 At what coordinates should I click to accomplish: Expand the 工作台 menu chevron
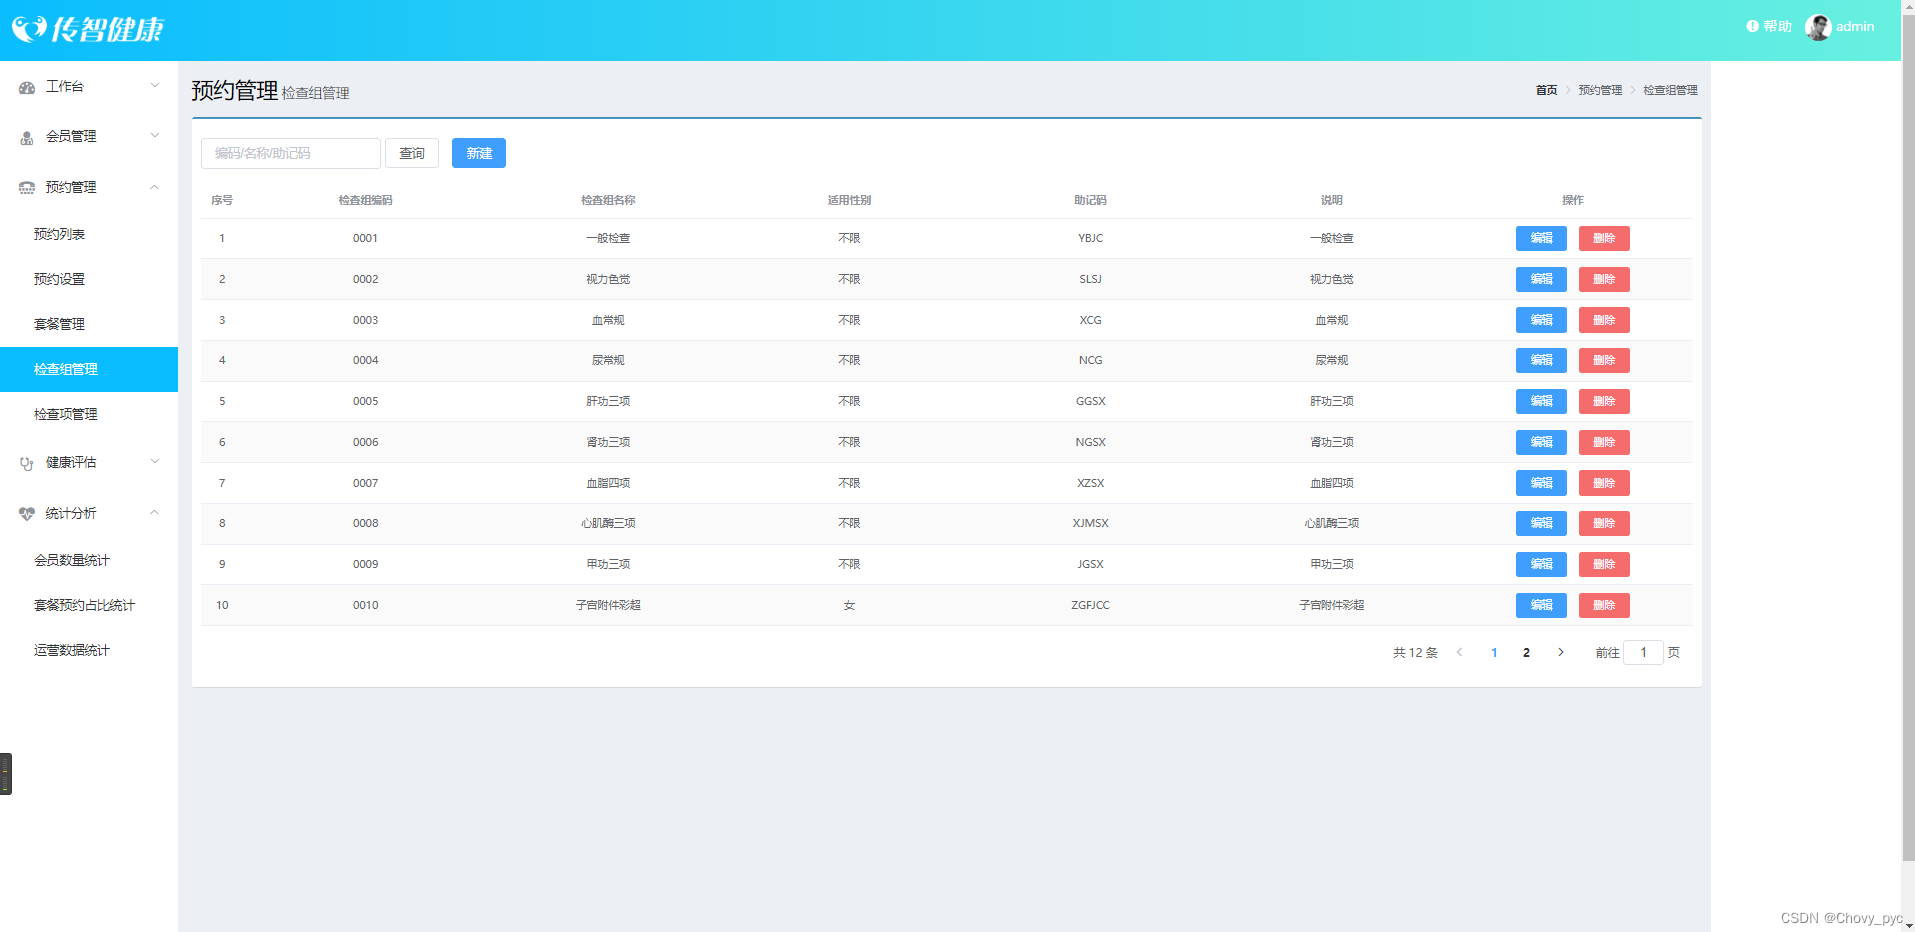pos(154,86)
